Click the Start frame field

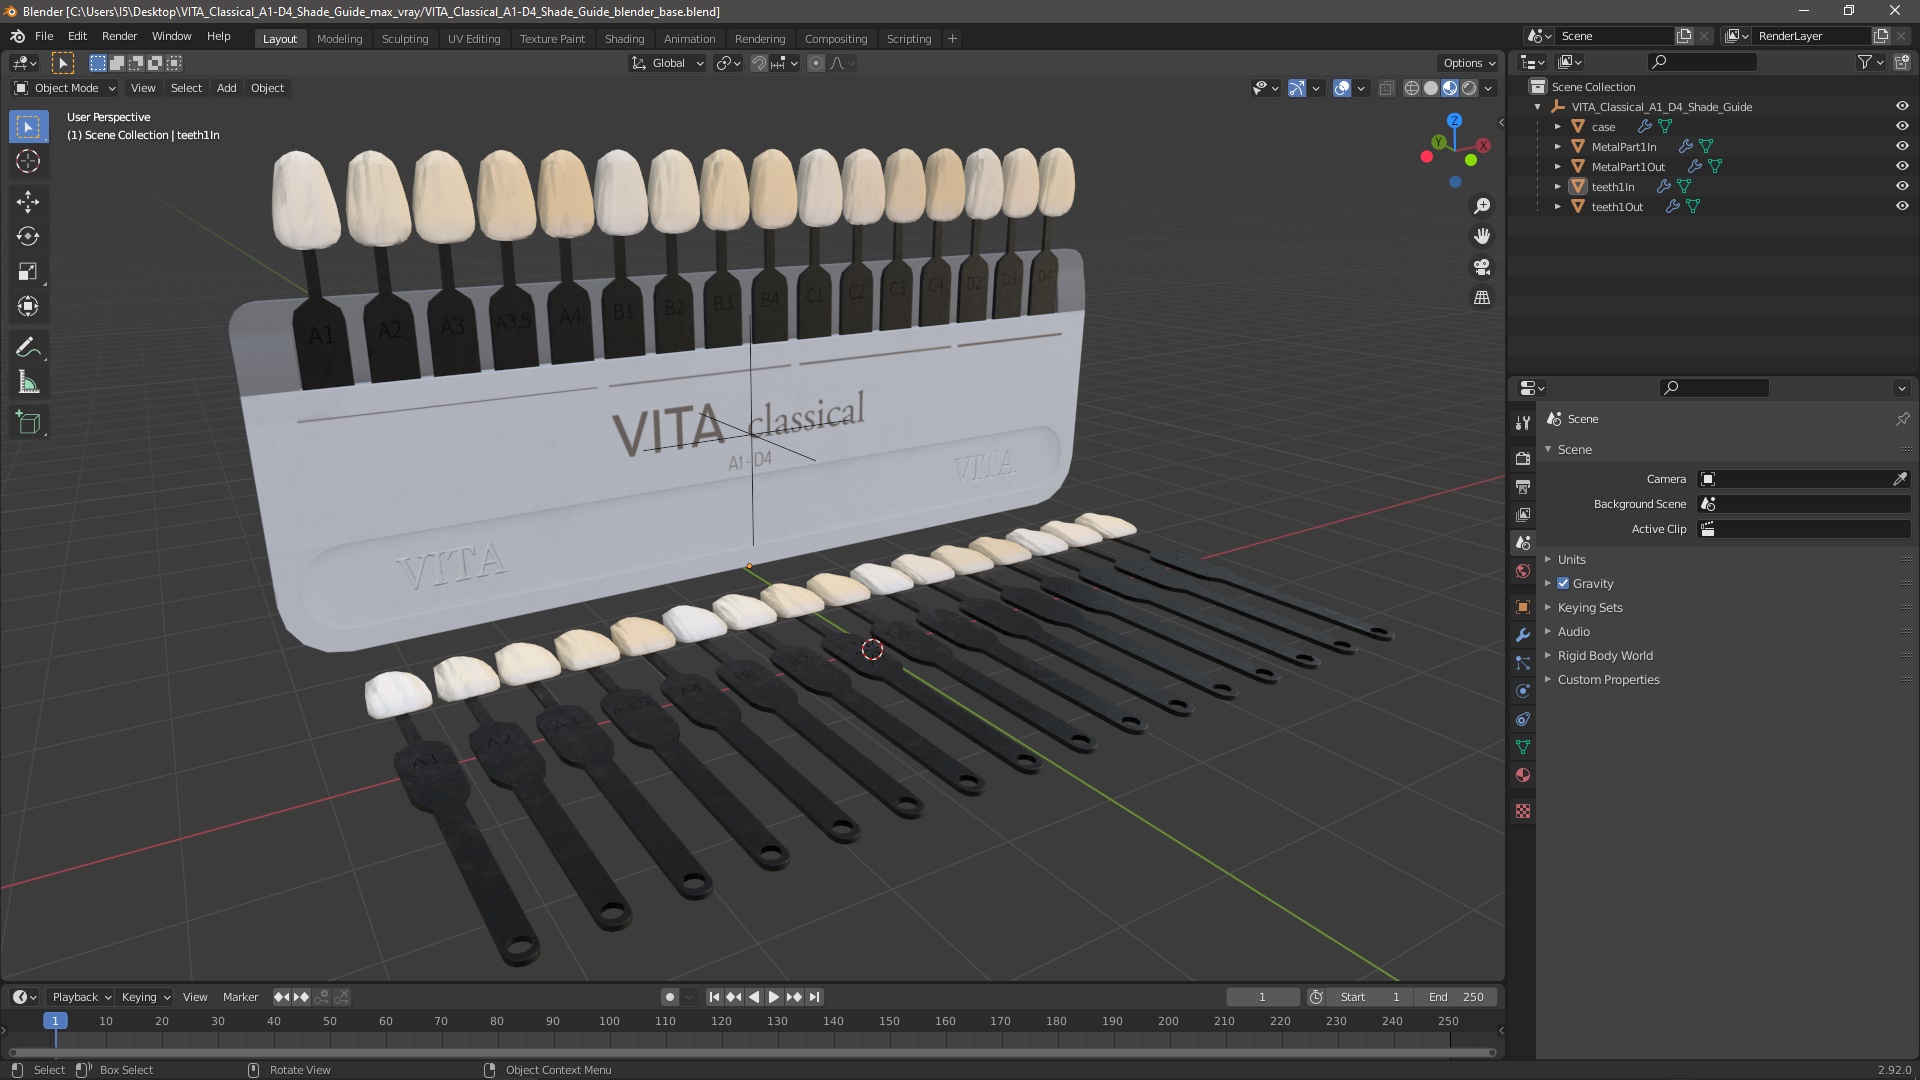point(1370,997)
